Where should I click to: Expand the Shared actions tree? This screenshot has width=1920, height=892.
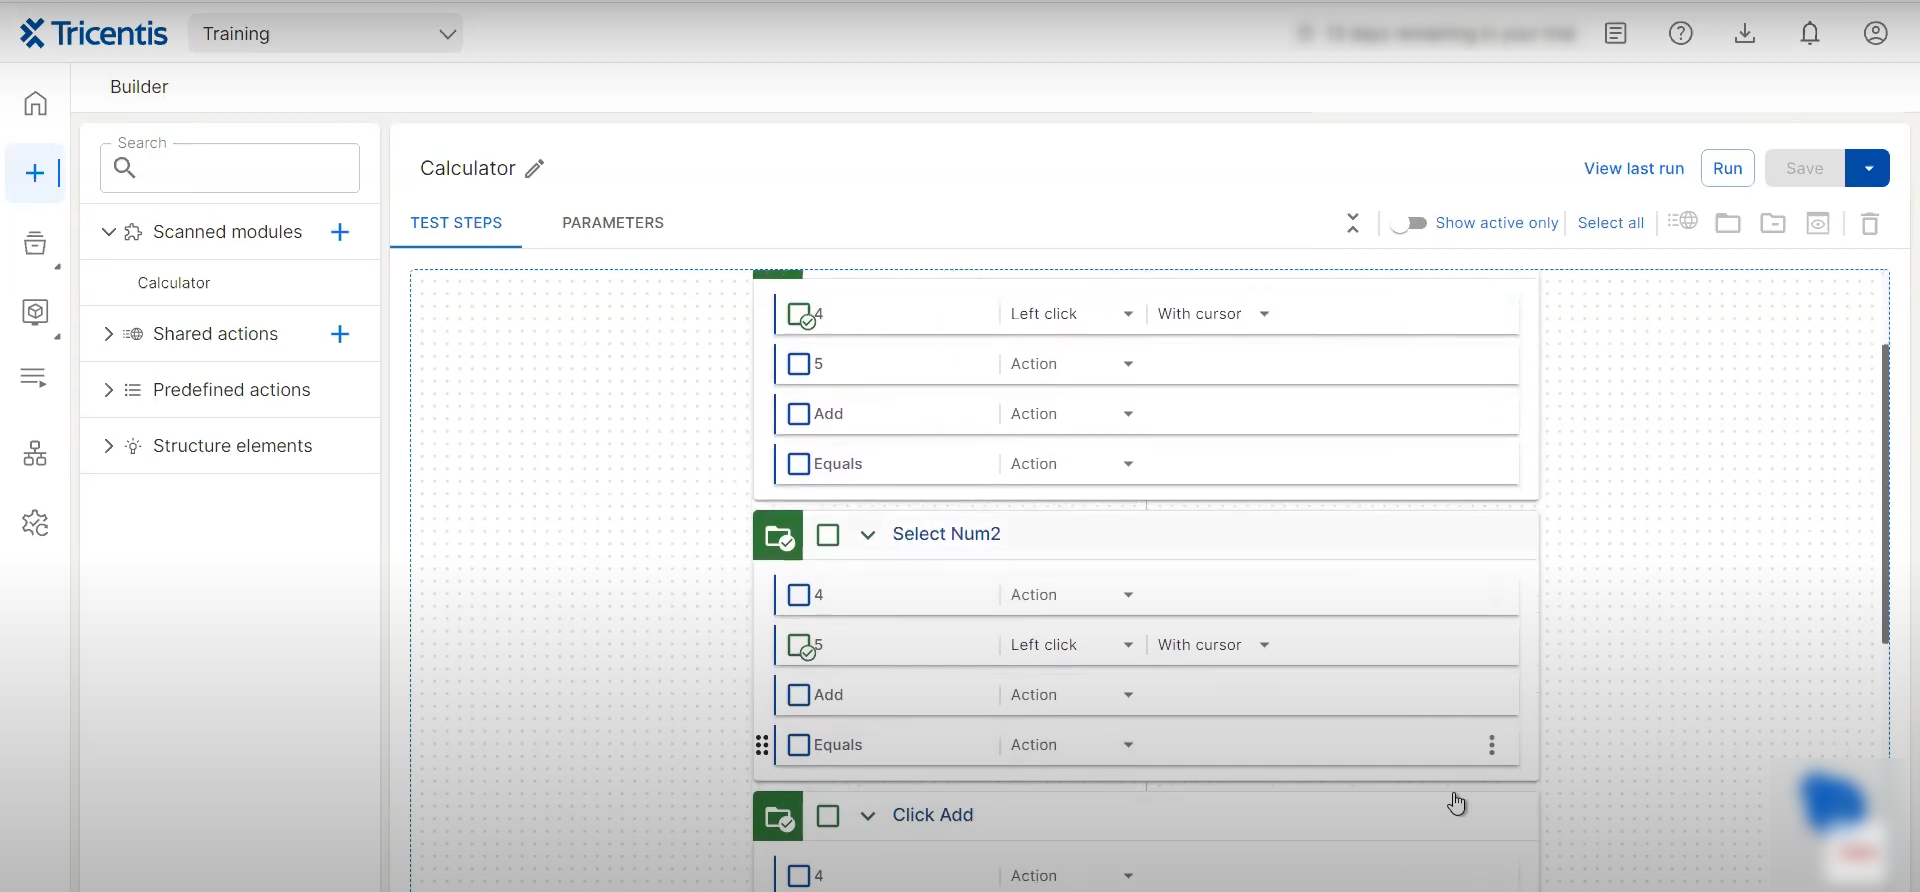coord(108,334)
